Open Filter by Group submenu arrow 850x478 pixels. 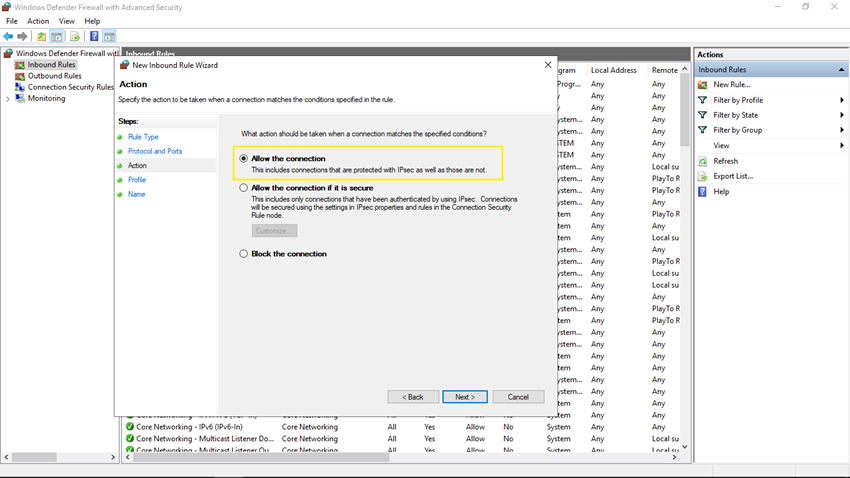841,130
